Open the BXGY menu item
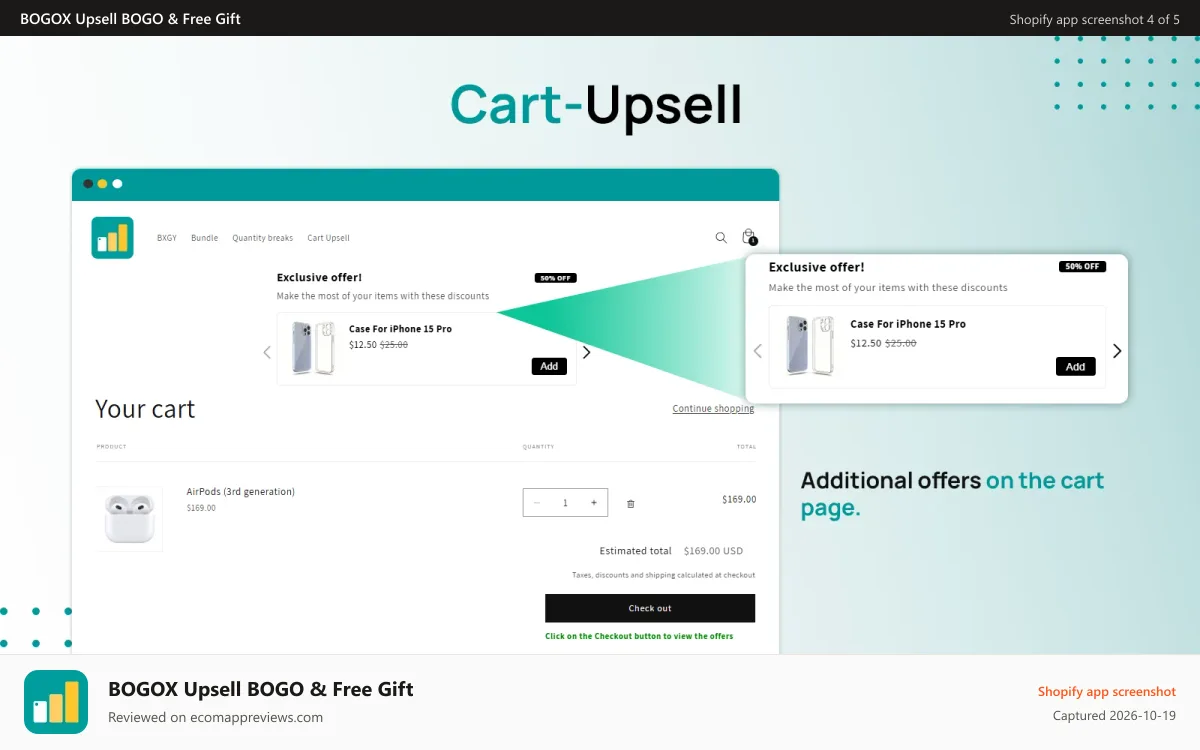 click(167, 238)
